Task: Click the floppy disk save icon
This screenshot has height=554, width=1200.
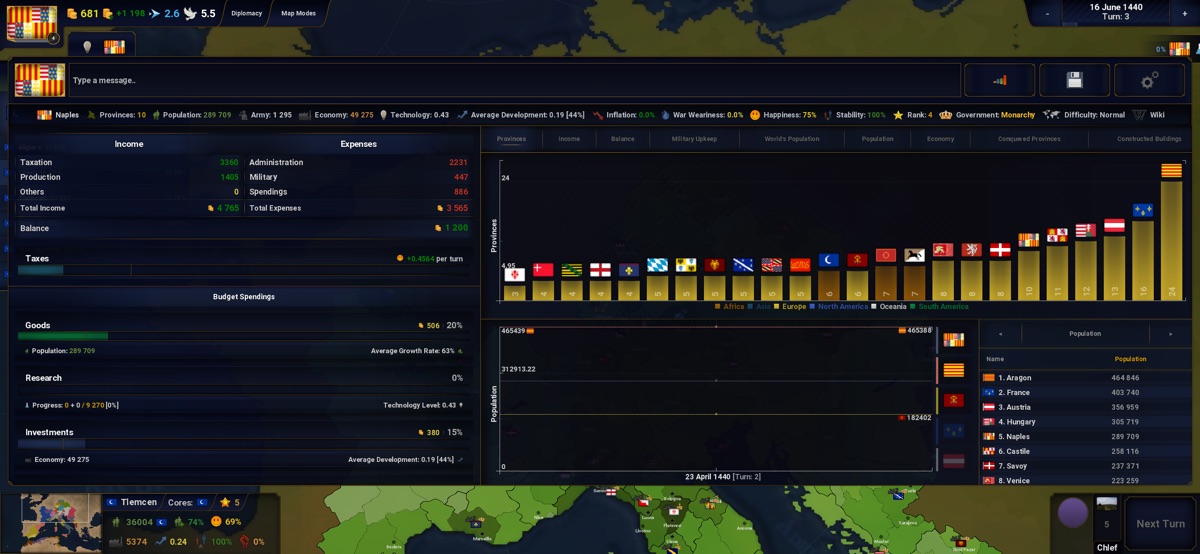Action: 1074,80
